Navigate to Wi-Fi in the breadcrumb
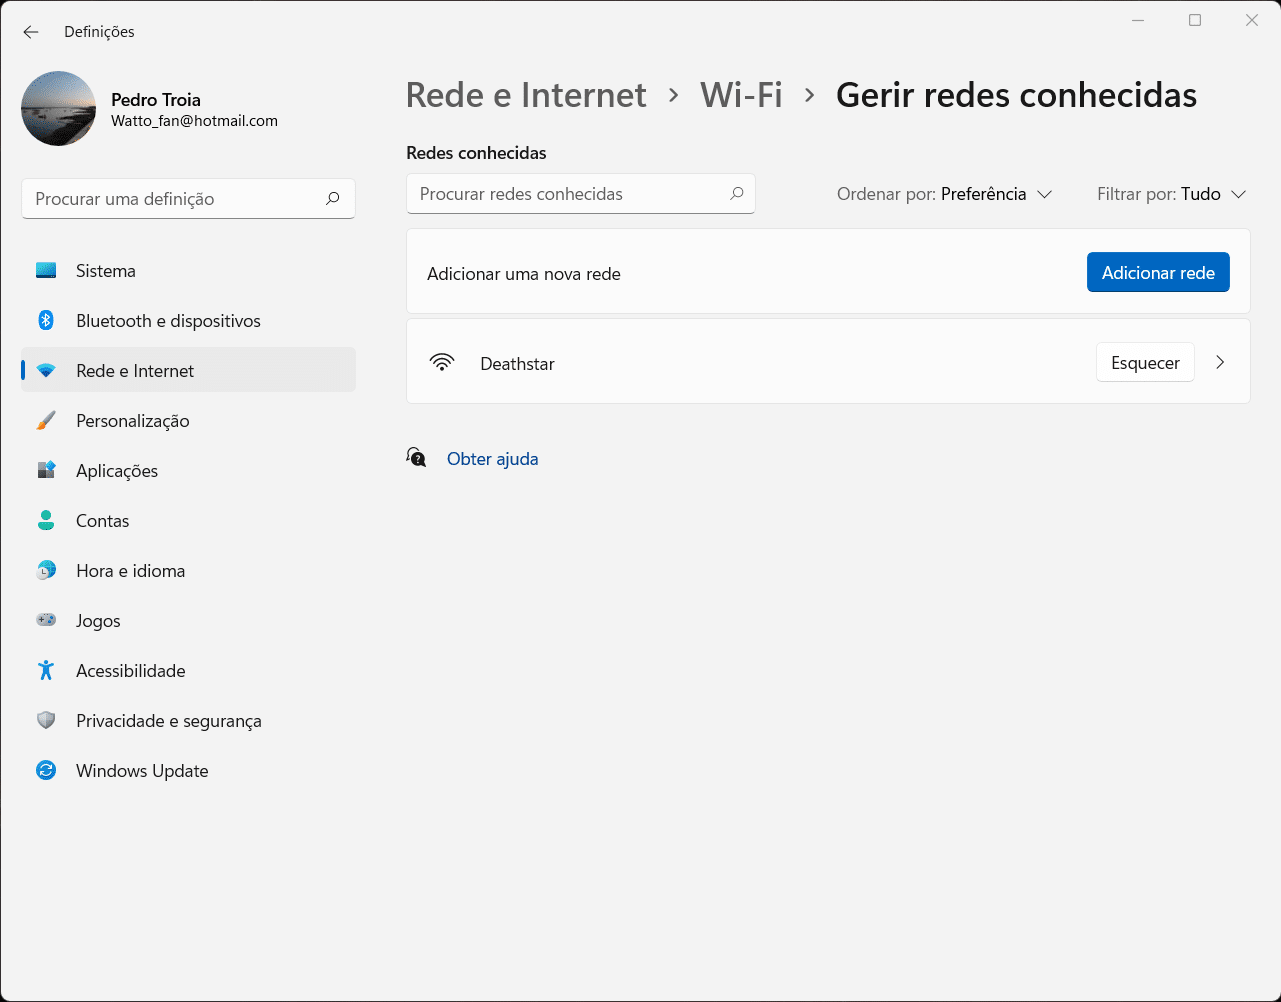1281x1002 pixels. point(741,95)
